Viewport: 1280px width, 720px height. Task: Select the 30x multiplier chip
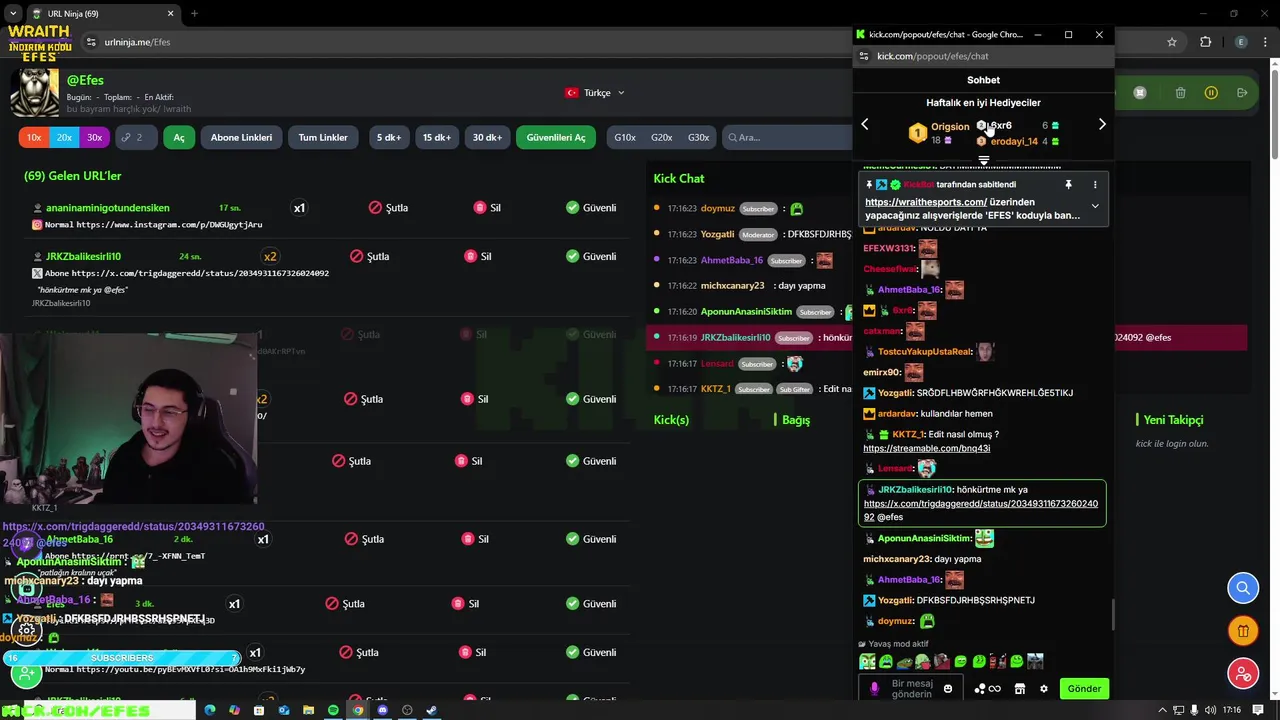(x=94, y=137)
